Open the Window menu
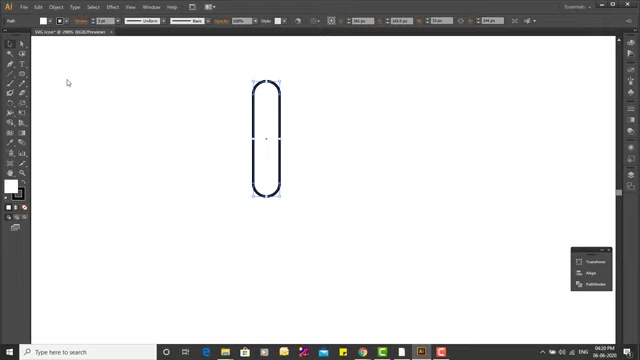Screen dimensions: 640x360 [151, 7]
